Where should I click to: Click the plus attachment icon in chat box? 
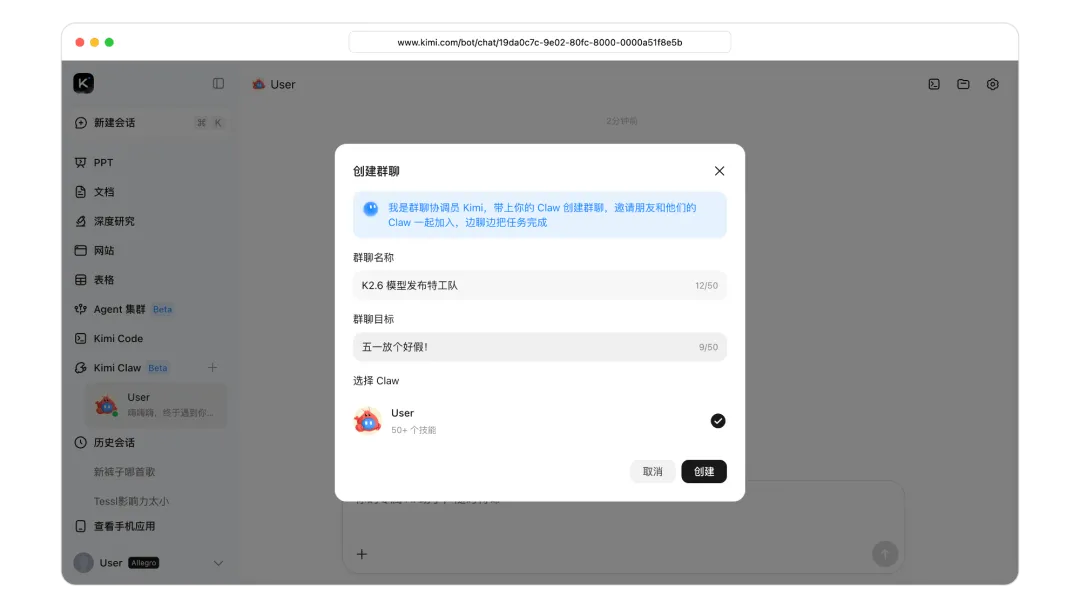pyautogui.click(x=362, y=554)
